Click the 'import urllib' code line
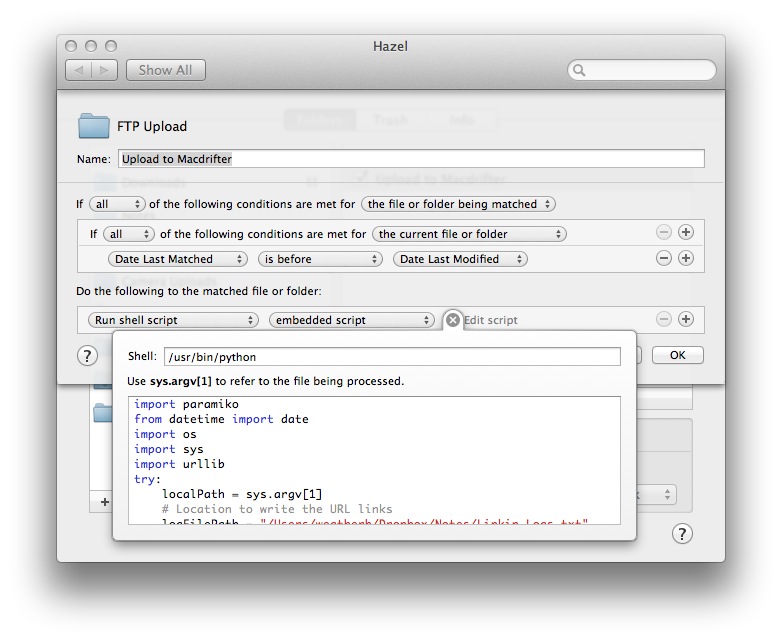The image size is (782, 641). pyautogui.click(x=180, y=464)
